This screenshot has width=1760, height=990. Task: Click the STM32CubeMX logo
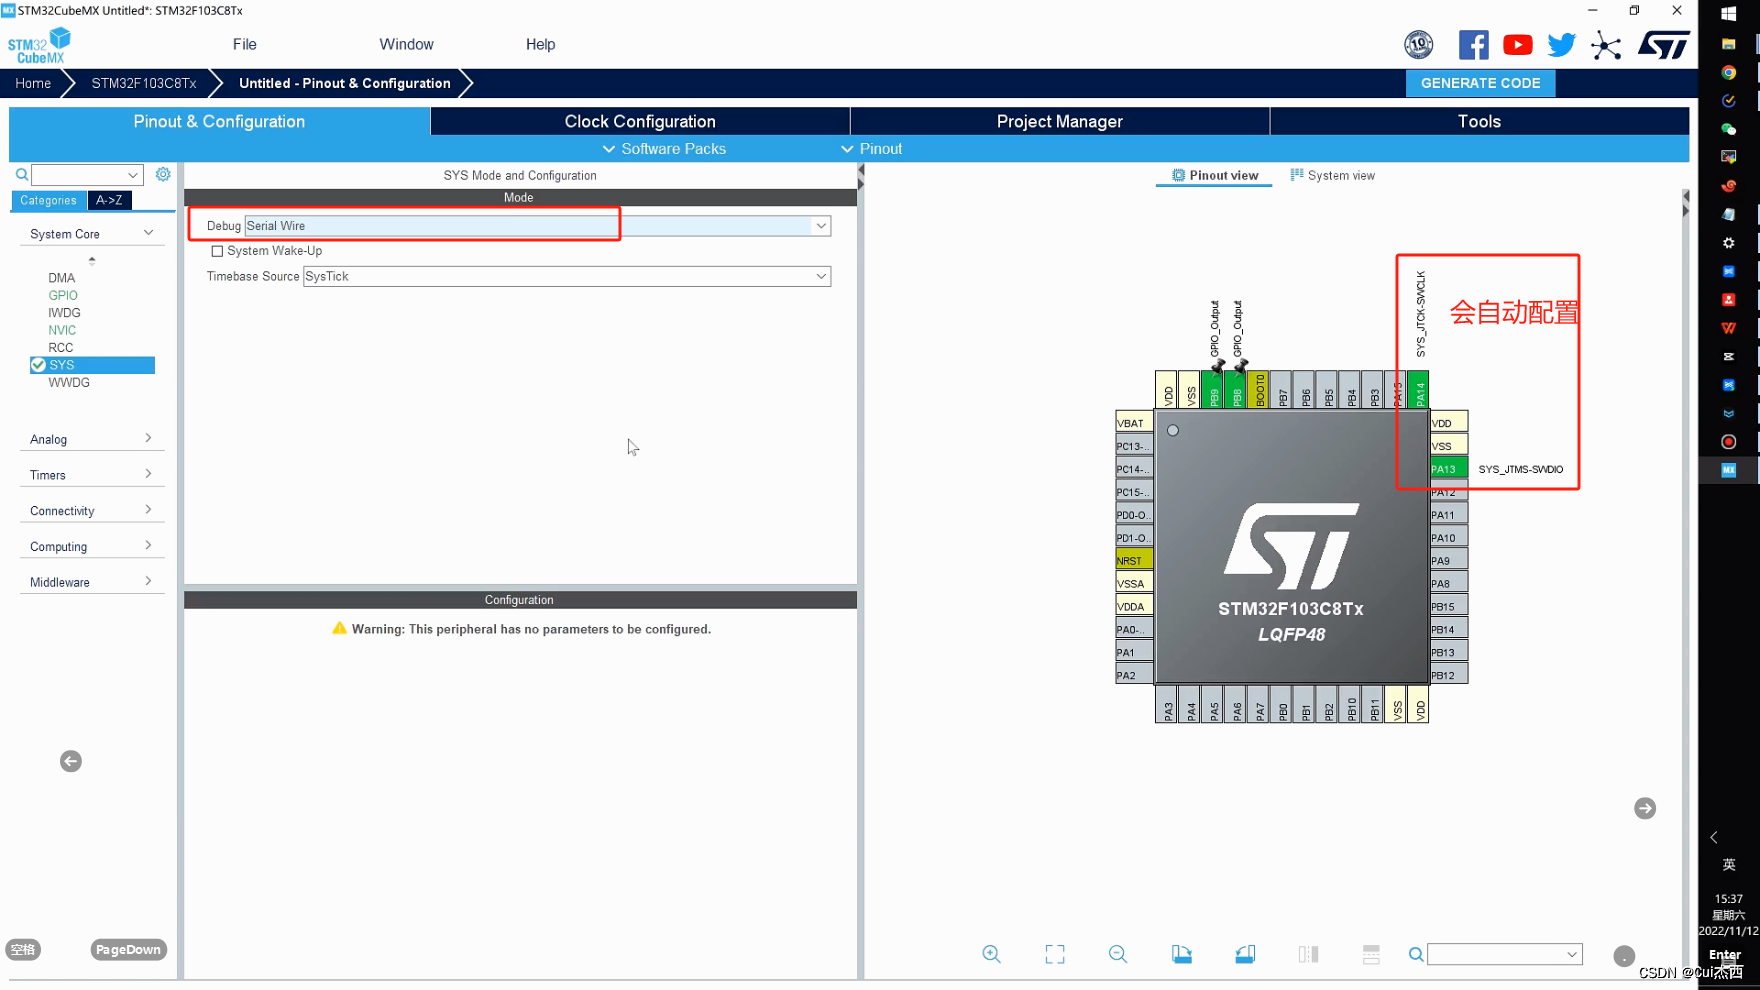(39, 46)
